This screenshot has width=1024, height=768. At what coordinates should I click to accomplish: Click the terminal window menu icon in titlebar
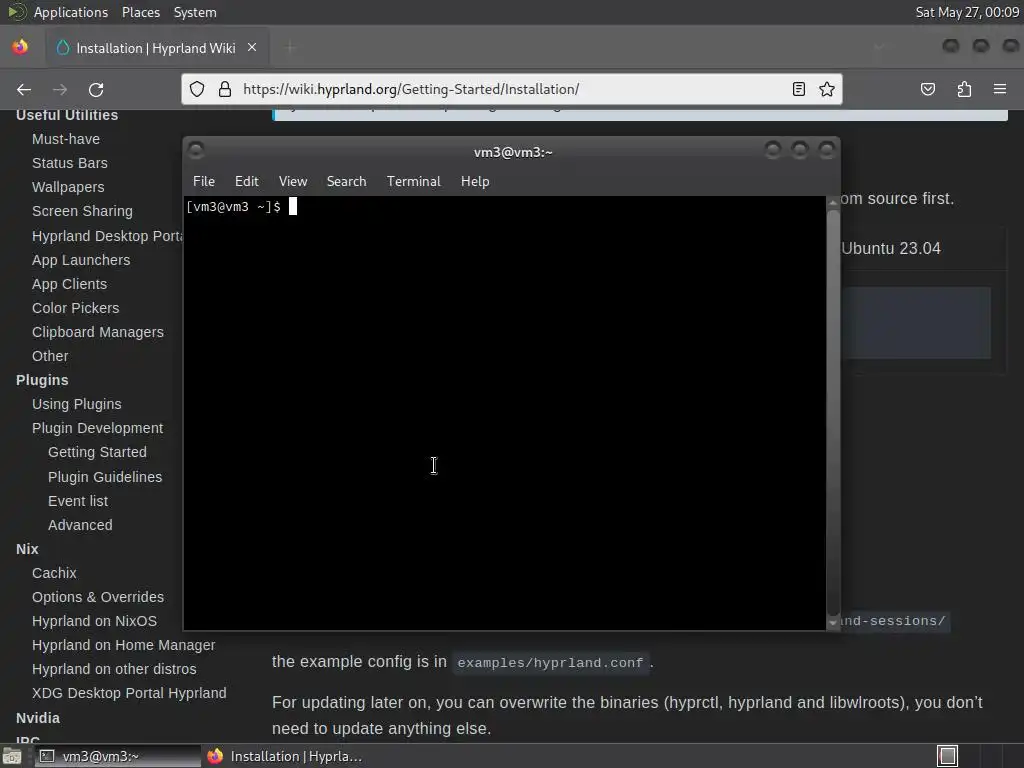coord(196,151)
